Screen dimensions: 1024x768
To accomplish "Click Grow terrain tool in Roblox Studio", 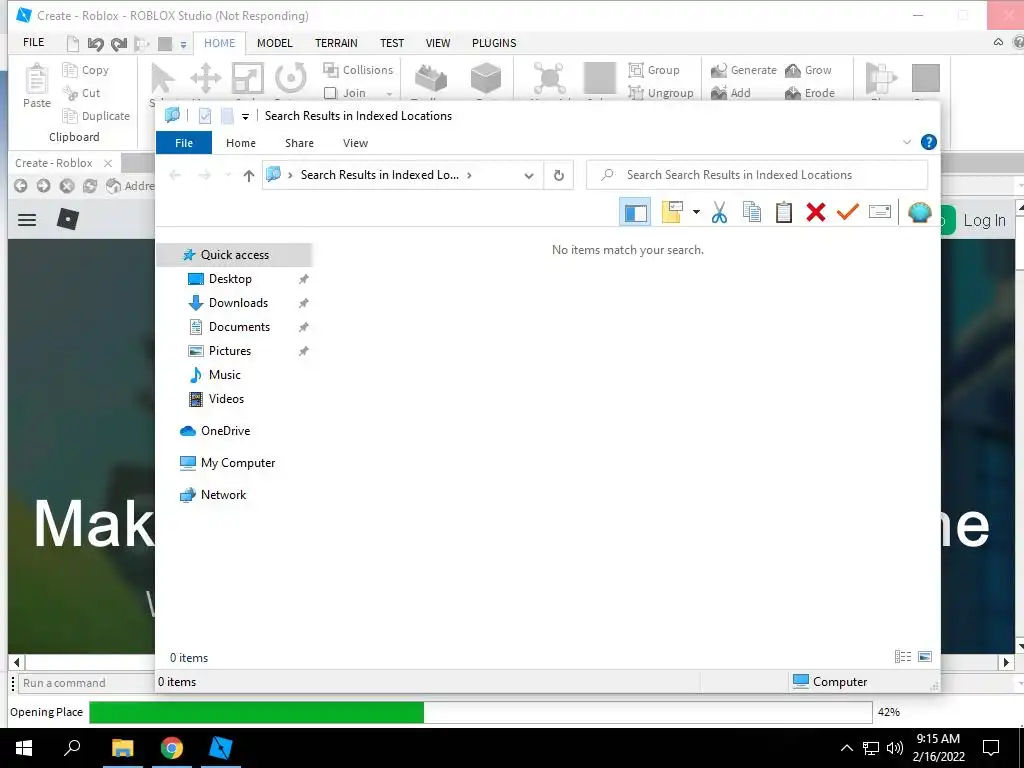I will [808, 70].
